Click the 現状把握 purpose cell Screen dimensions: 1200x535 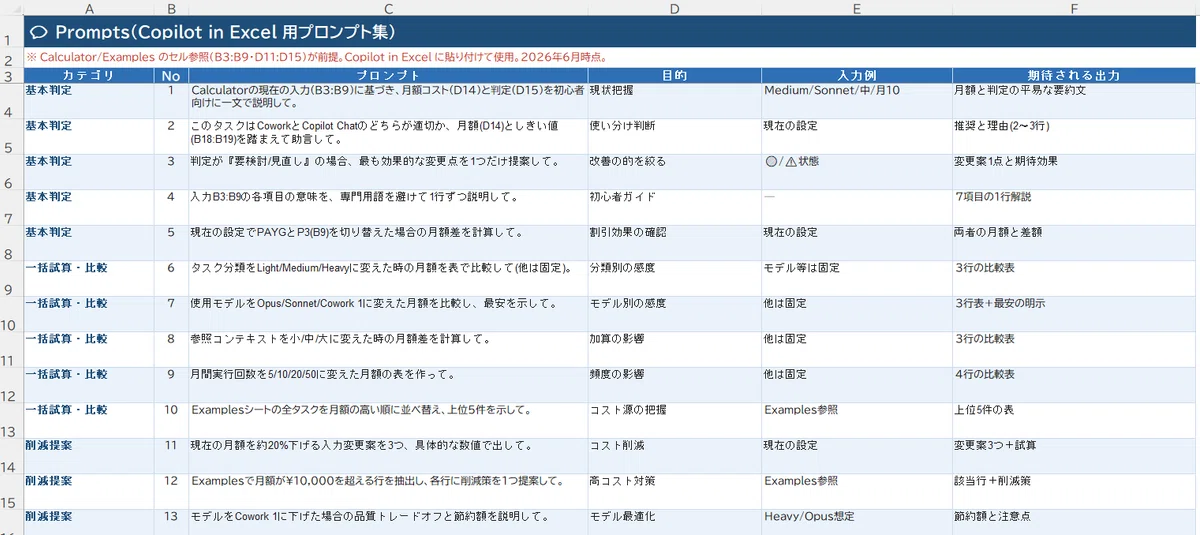[674, 101]
